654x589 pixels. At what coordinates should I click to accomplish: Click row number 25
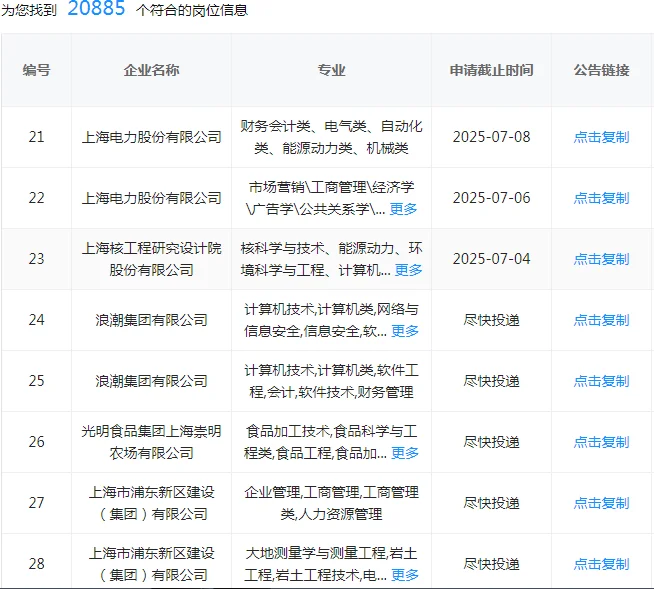tap(36, 381)
